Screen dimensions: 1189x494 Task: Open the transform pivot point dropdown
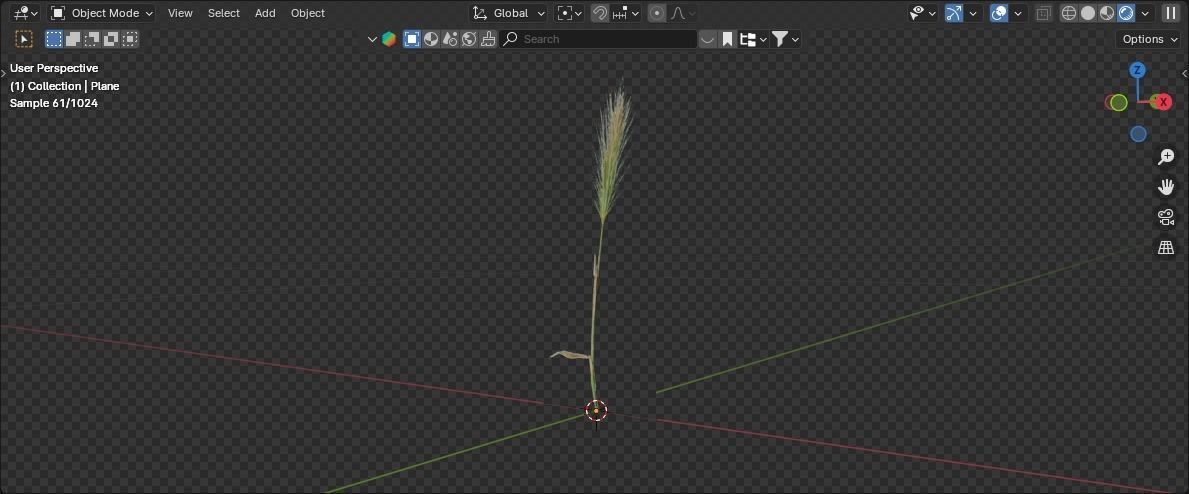pos(569,13)
